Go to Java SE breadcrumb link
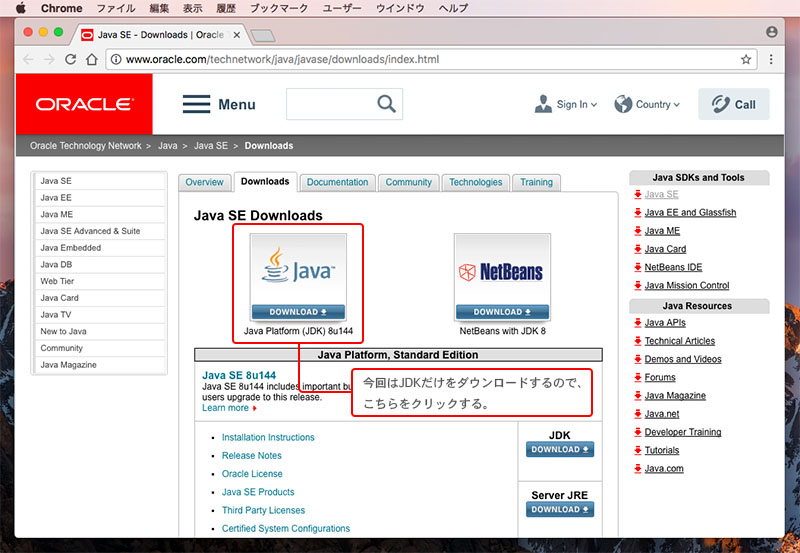800x553 pixels. (x=211, y=146)
